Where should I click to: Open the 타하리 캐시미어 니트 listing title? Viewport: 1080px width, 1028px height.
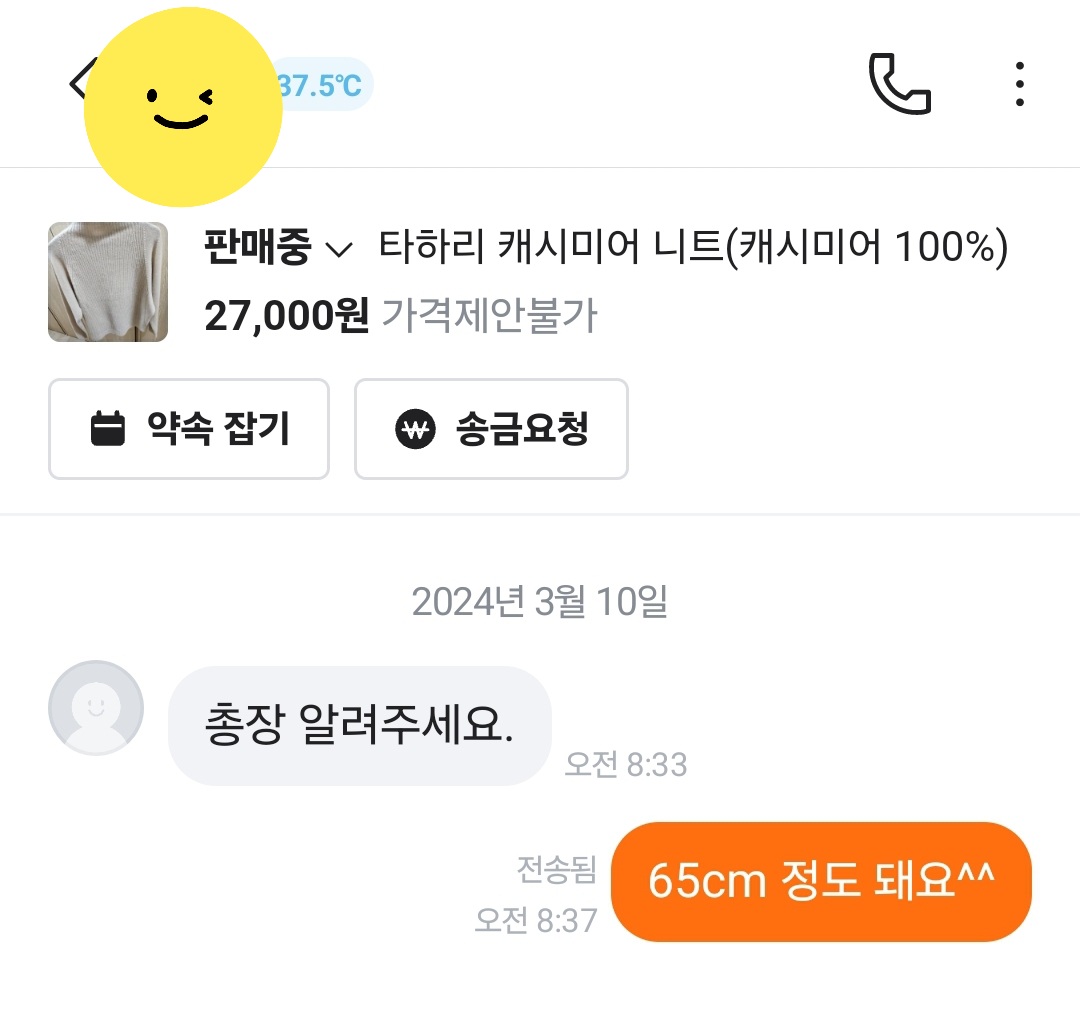tap(693, 247)
